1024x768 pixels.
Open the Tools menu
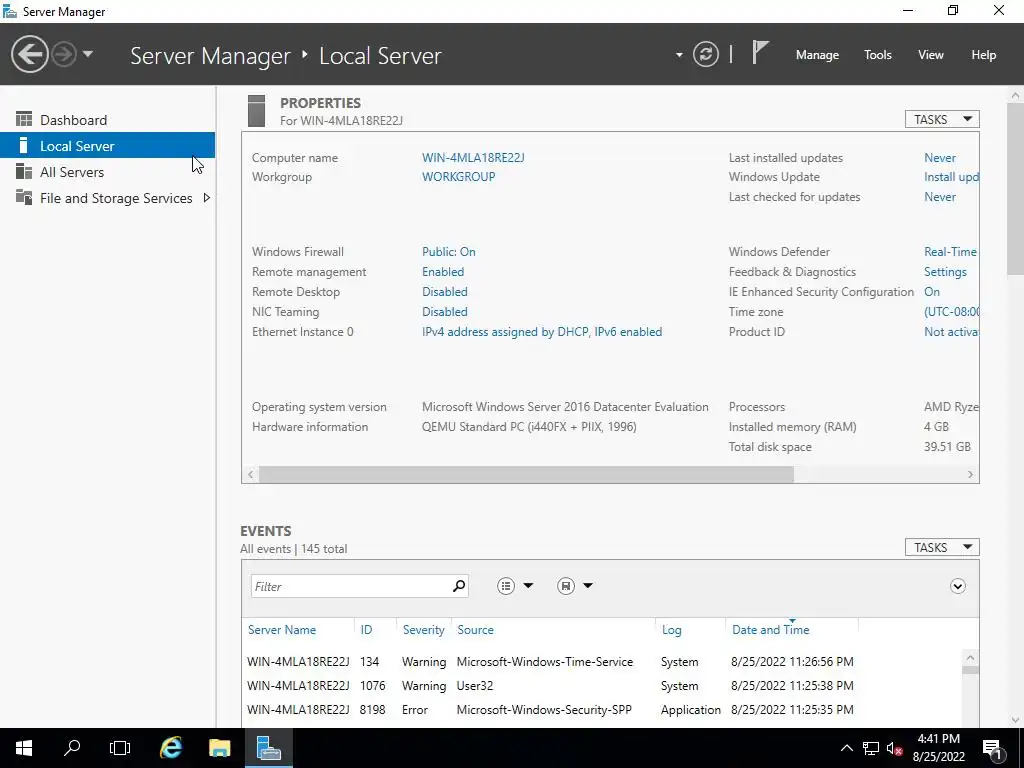(x=878, y=55)
